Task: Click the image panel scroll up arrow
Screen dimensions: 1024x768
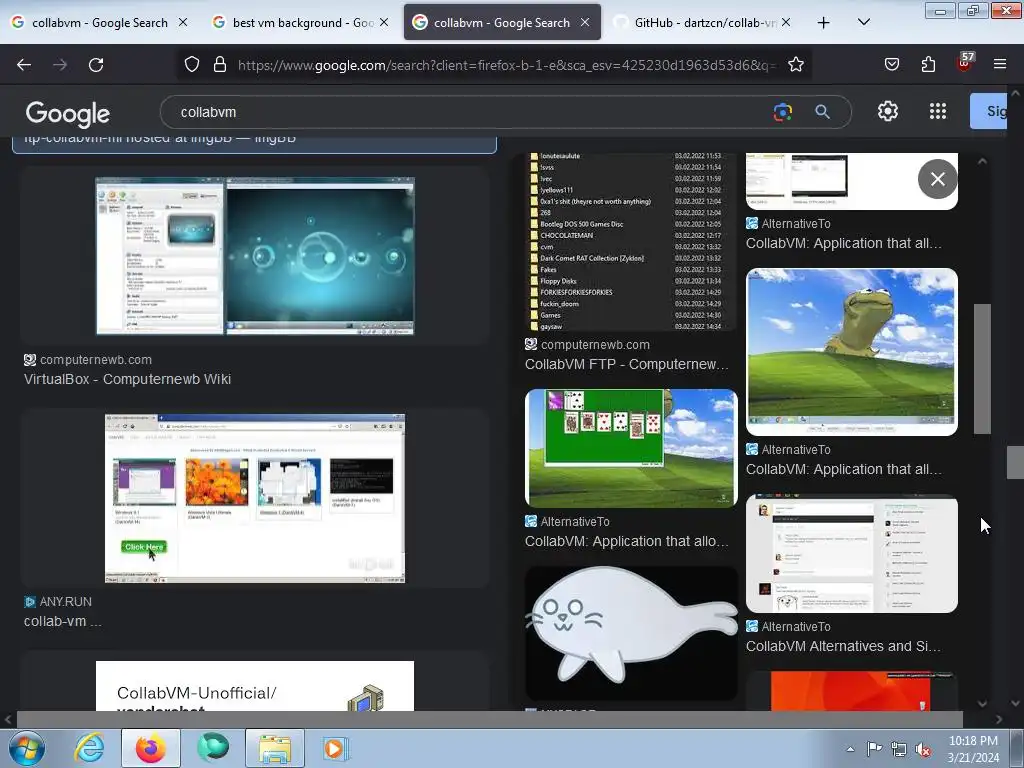Action: [x=982, y=161]
